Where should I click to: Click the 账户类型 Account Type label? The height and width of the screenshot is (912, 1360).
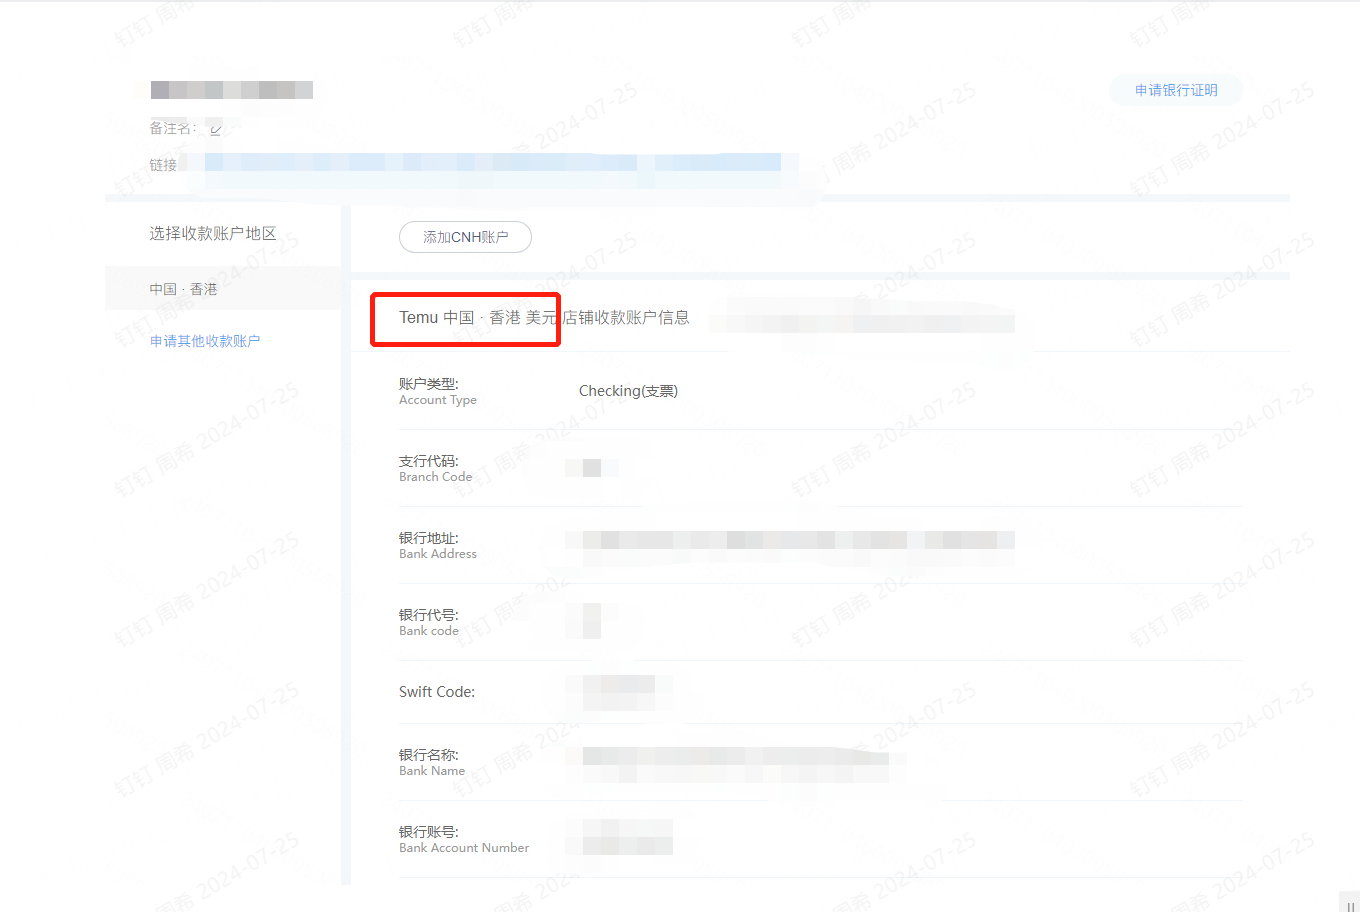tap(438, 391)
